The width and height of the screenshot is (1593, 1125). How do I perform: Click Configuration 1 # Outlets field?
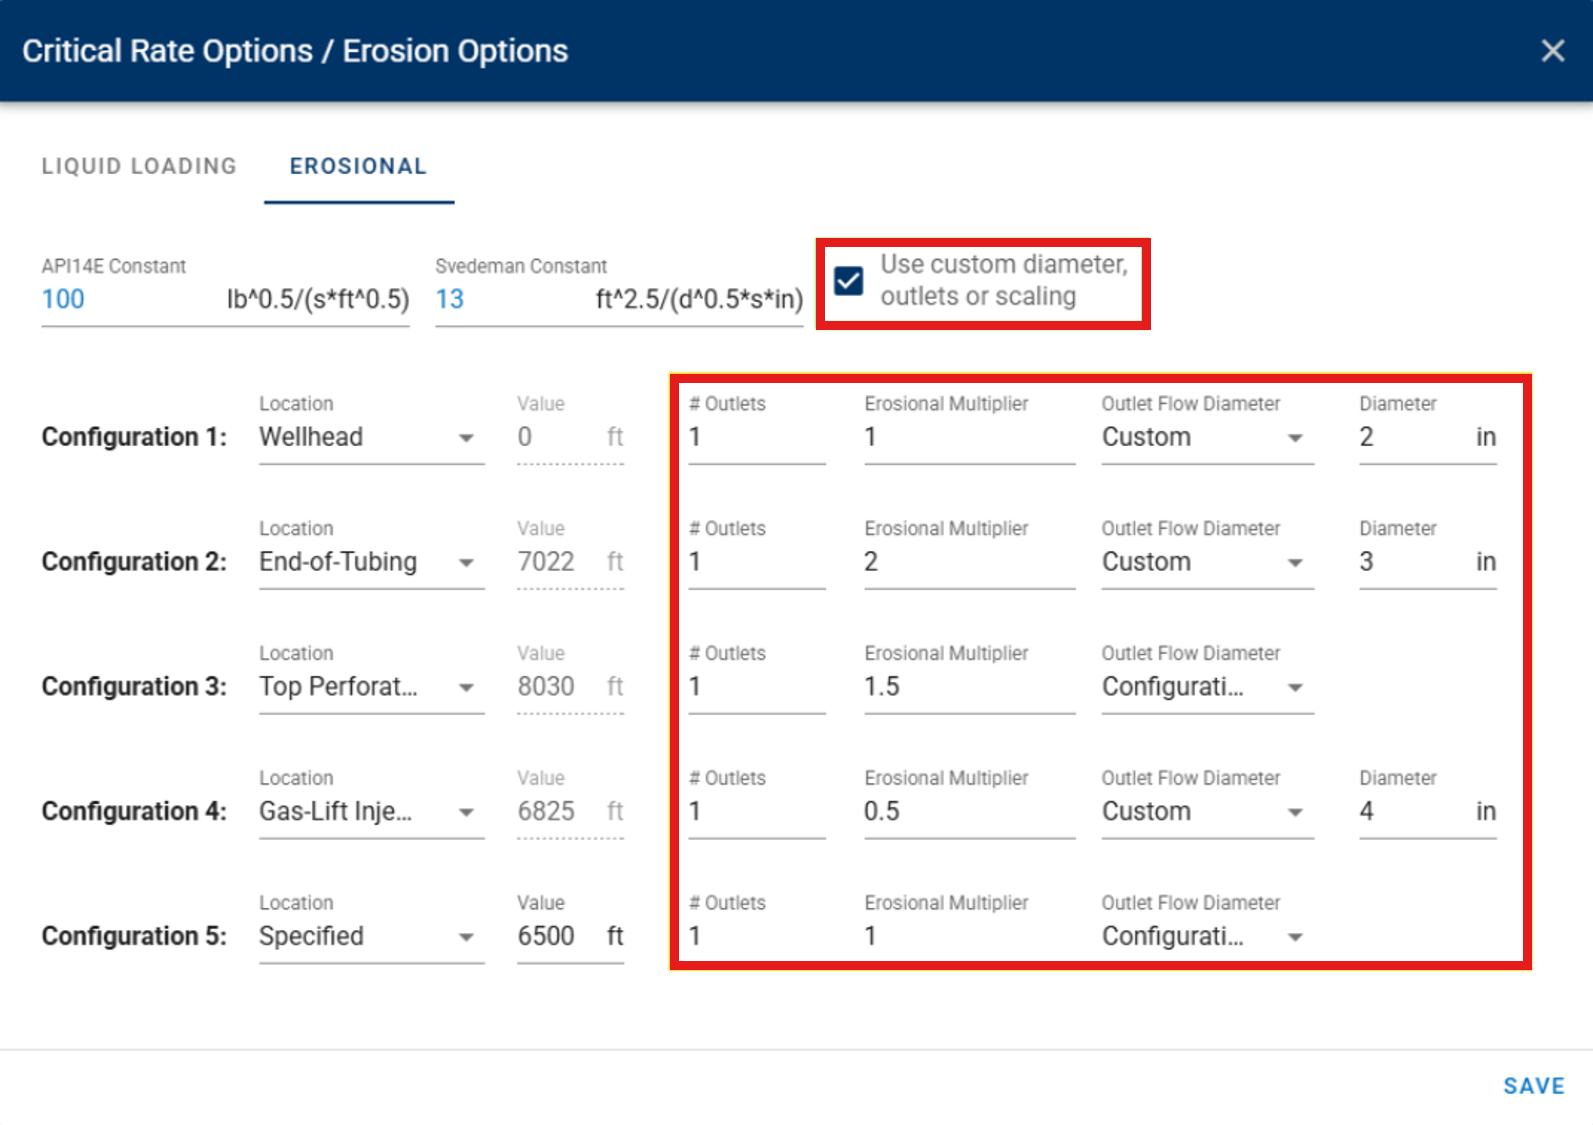point(757,437)
